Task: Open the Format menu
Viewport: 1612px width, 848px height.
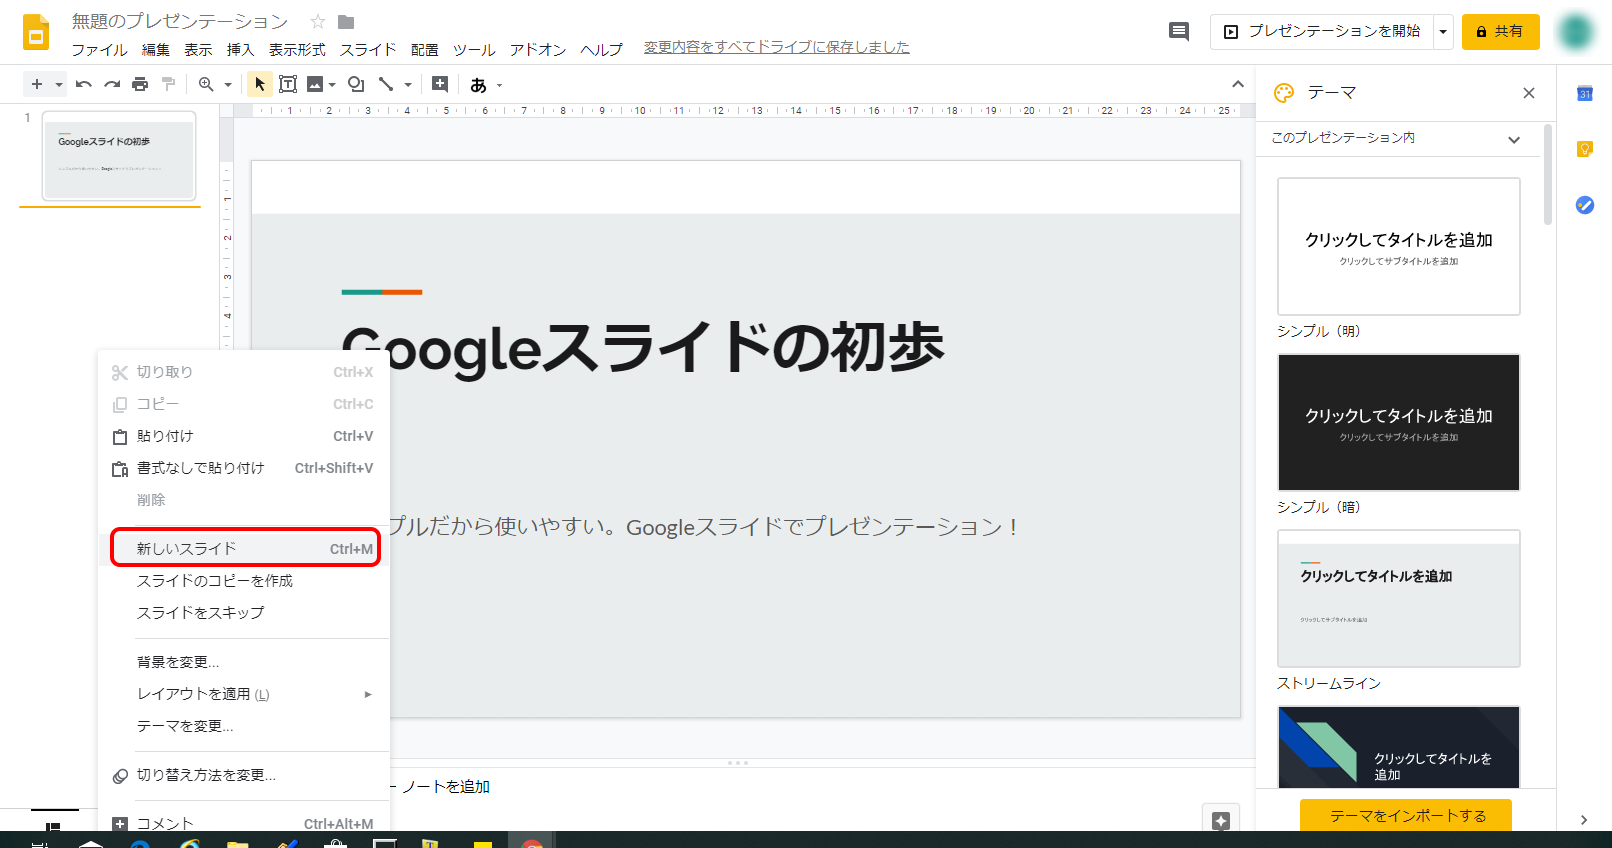Action: pyautogui.click(x=297, y=49)
